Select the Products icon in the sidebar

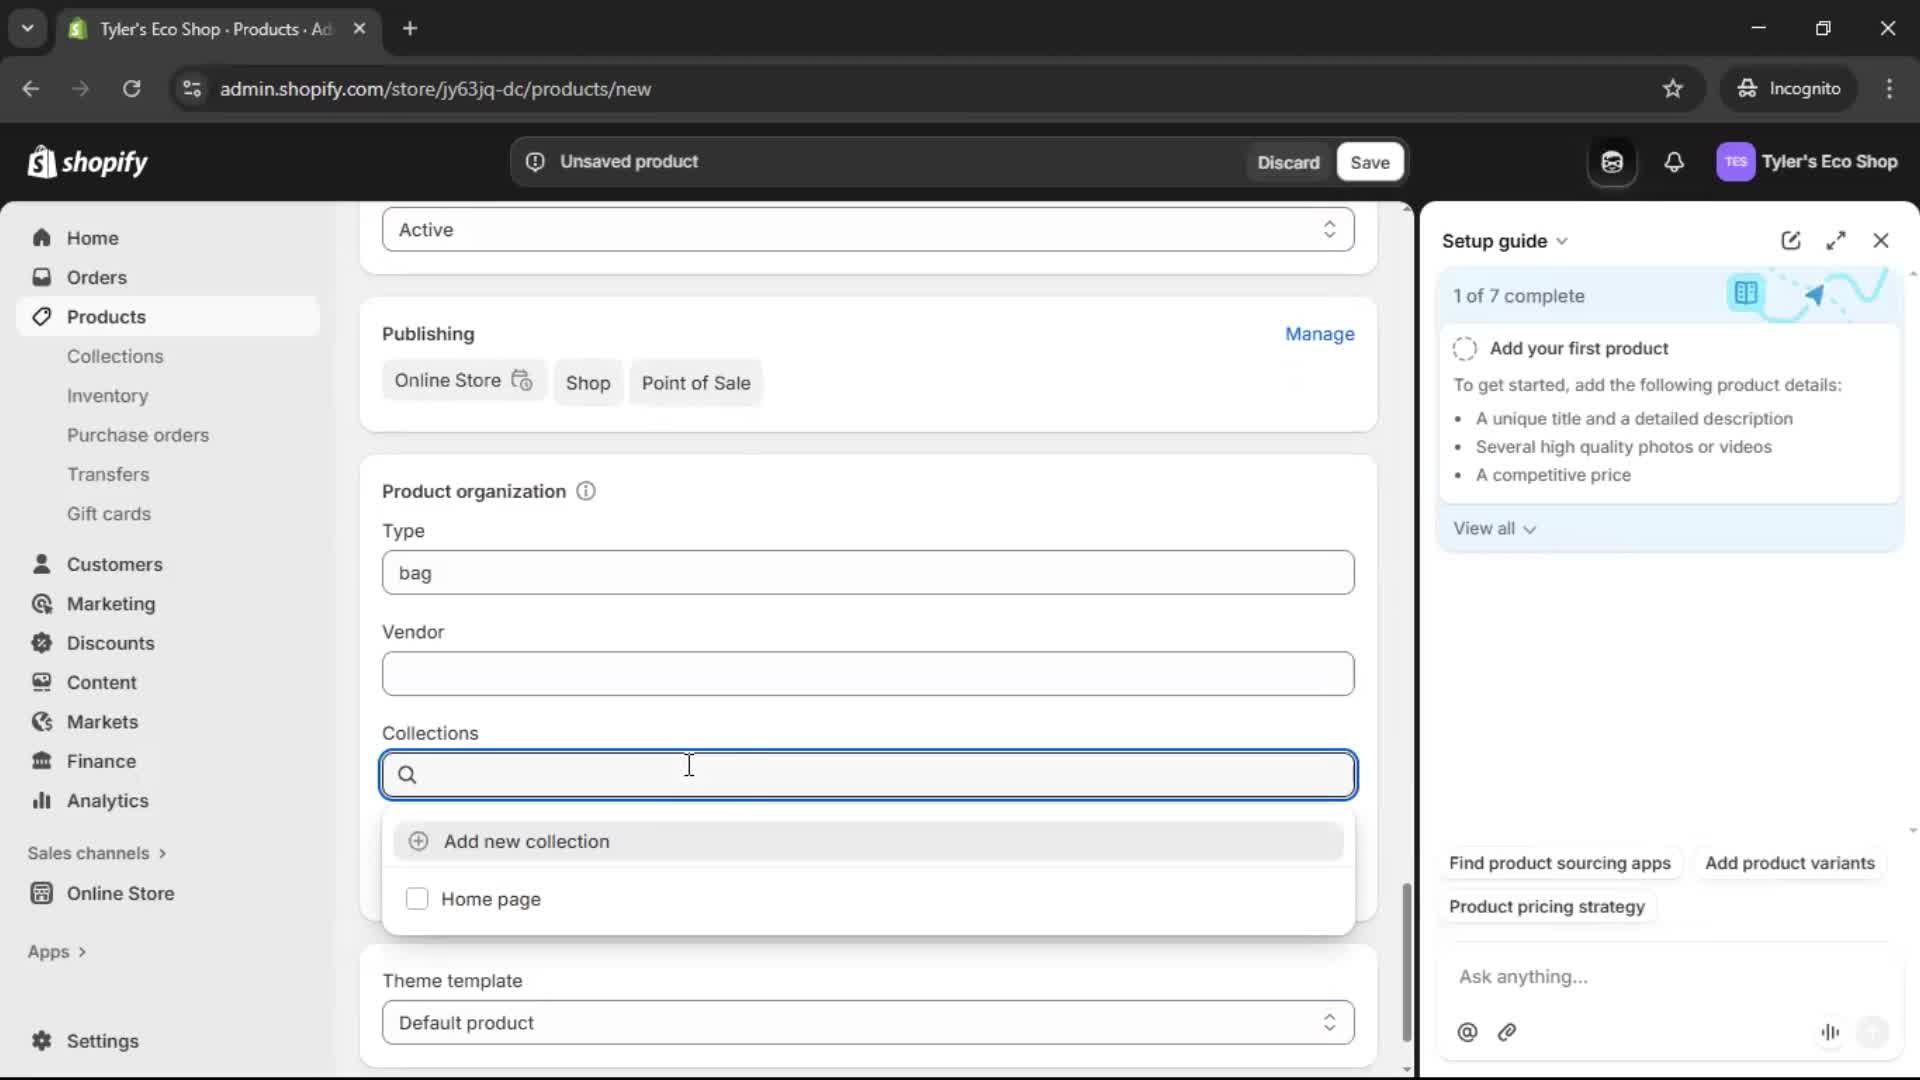[40, 316]
